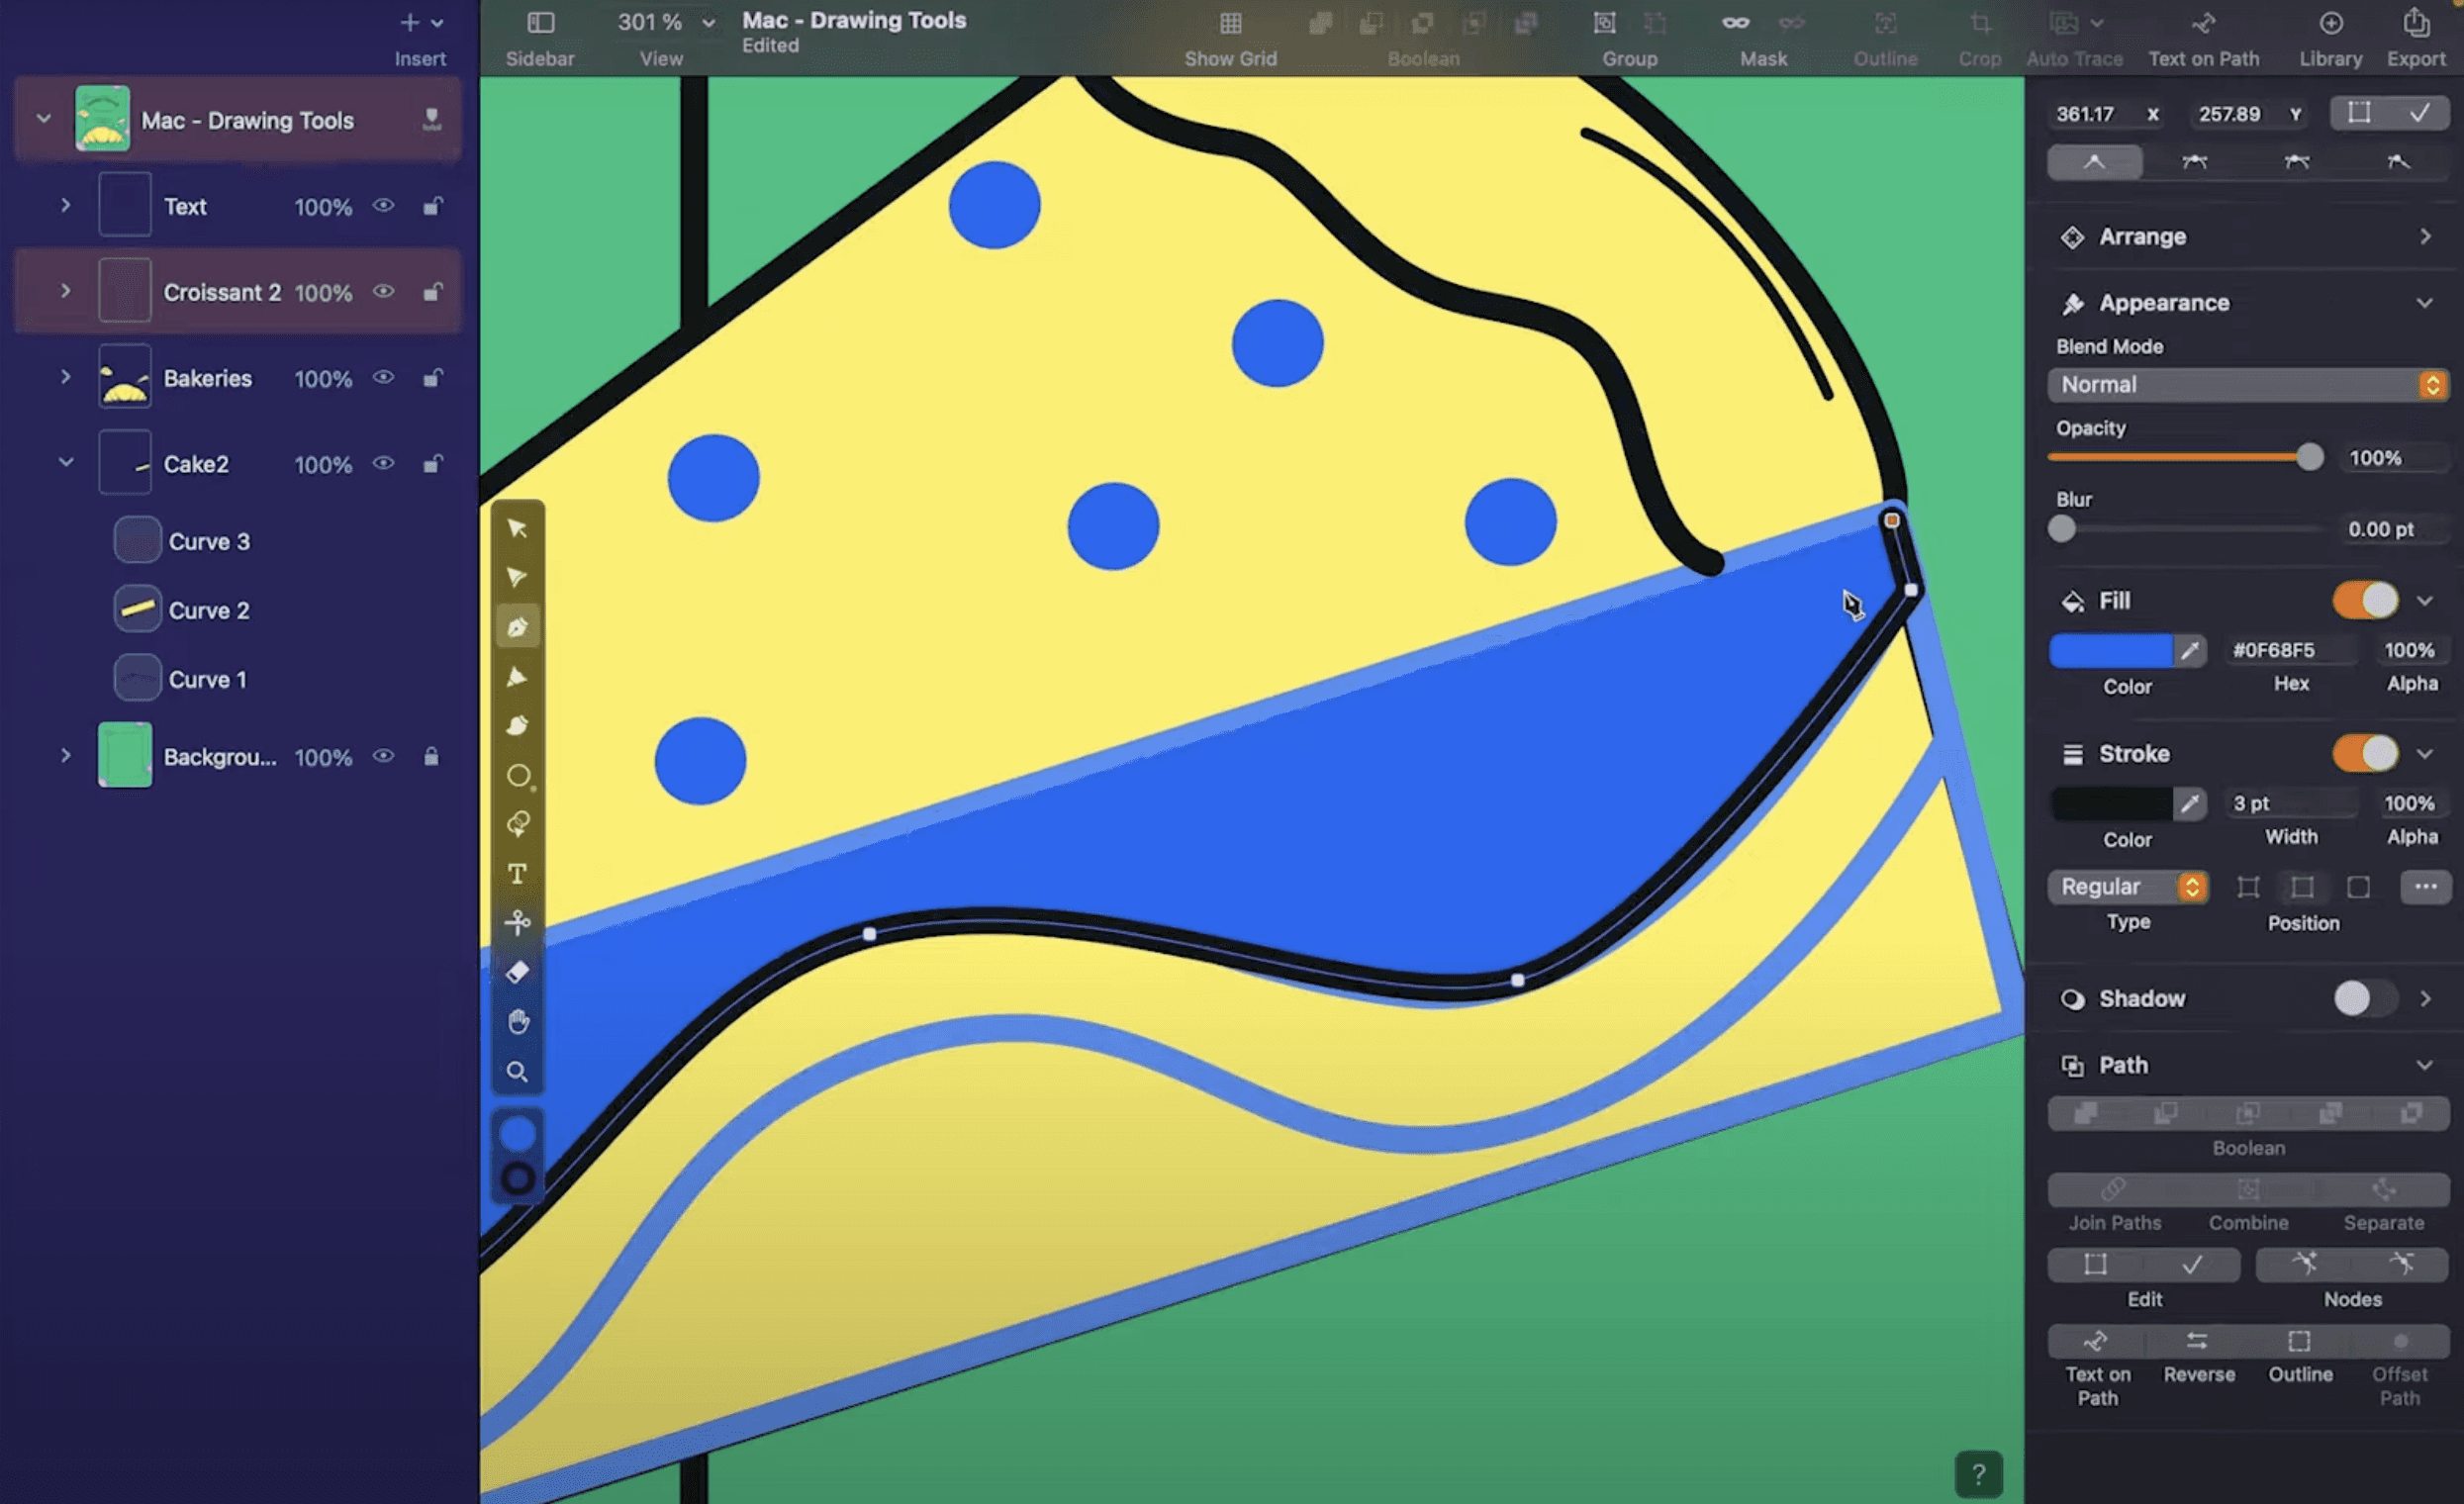Viewport: 2464px width, 1504px height.
Task: Collapse the Appearance section
Action: point(2424,303)
